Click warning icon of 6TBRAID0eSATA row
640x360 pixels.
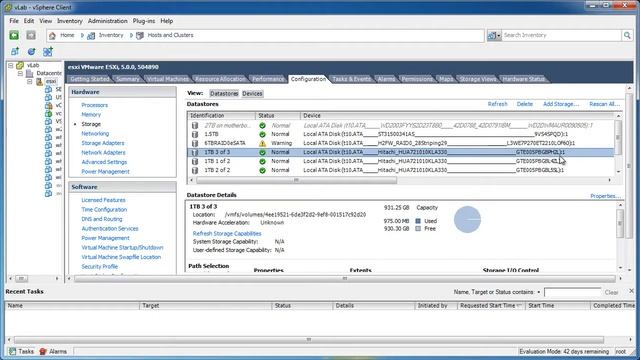(262, 143)
